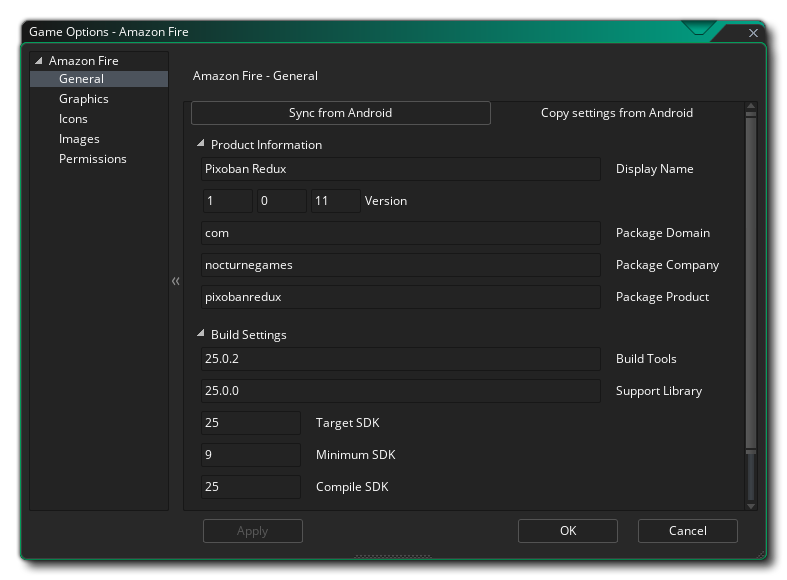Click the 'Version' label
787x580 pixels.
(385, 201)
